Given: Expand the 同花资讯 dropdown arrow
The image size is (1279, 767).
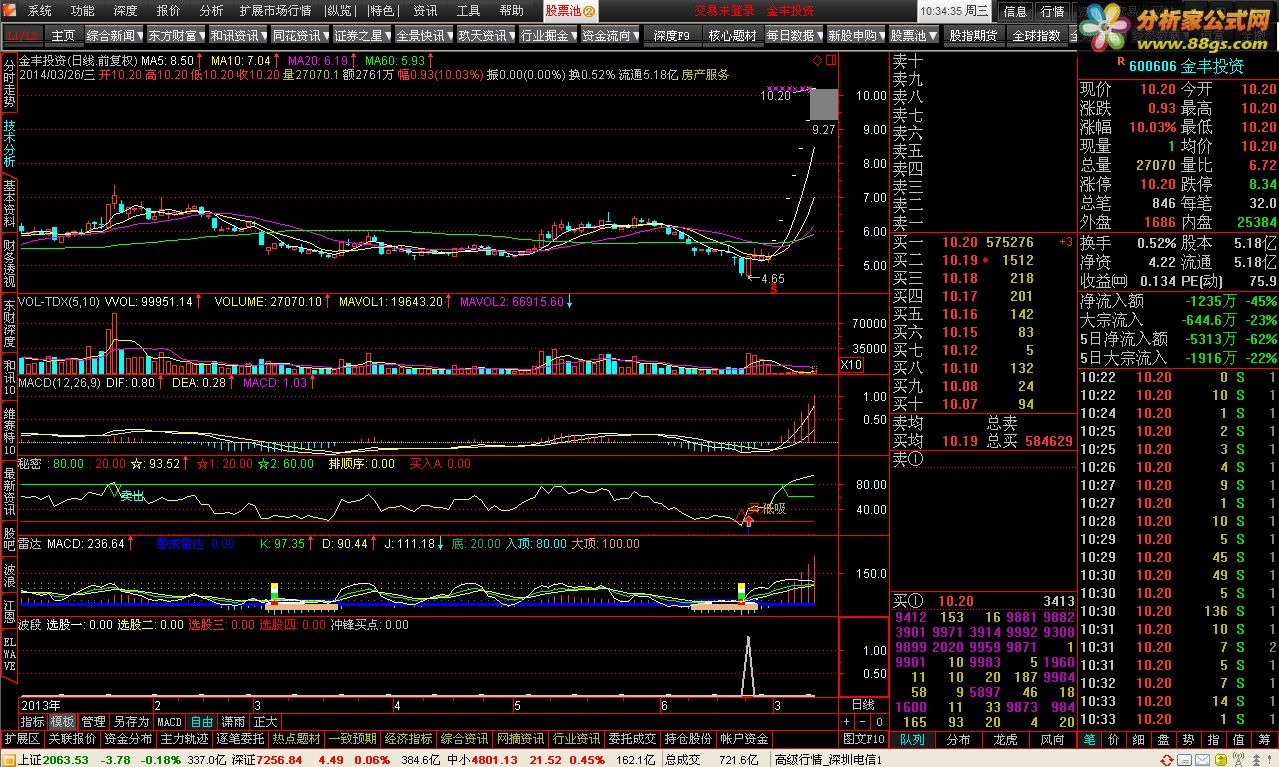Looking at the screenshot, I should pyautogui.click(x=327, y=35).
